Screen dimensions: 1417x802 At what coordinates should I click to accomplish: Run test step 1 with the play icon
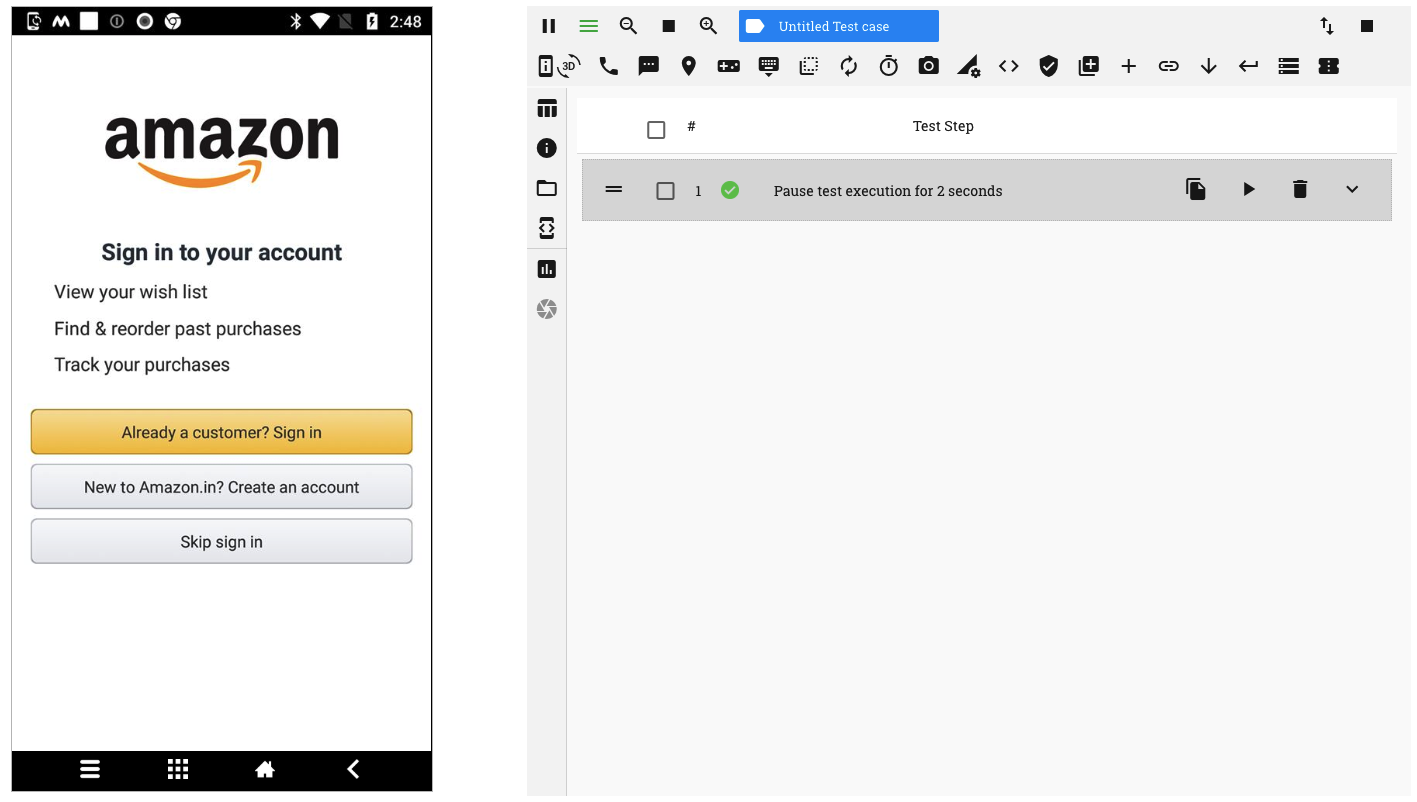[1248, 189]
